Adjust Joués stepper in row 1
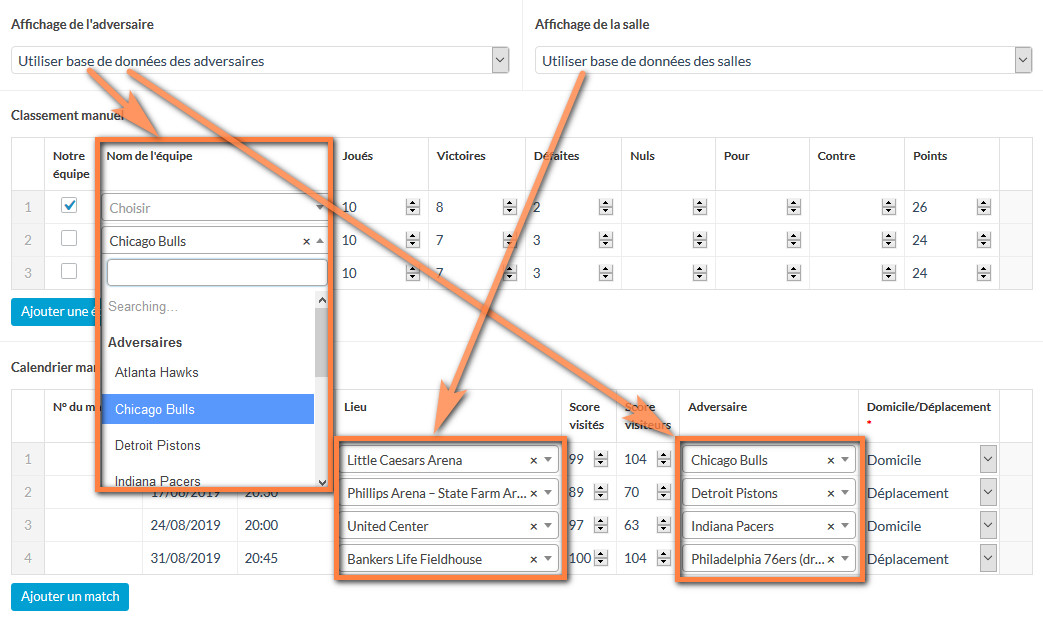Image resolution: width=1043 pixels, height=620 pixels. coord(412,207)
